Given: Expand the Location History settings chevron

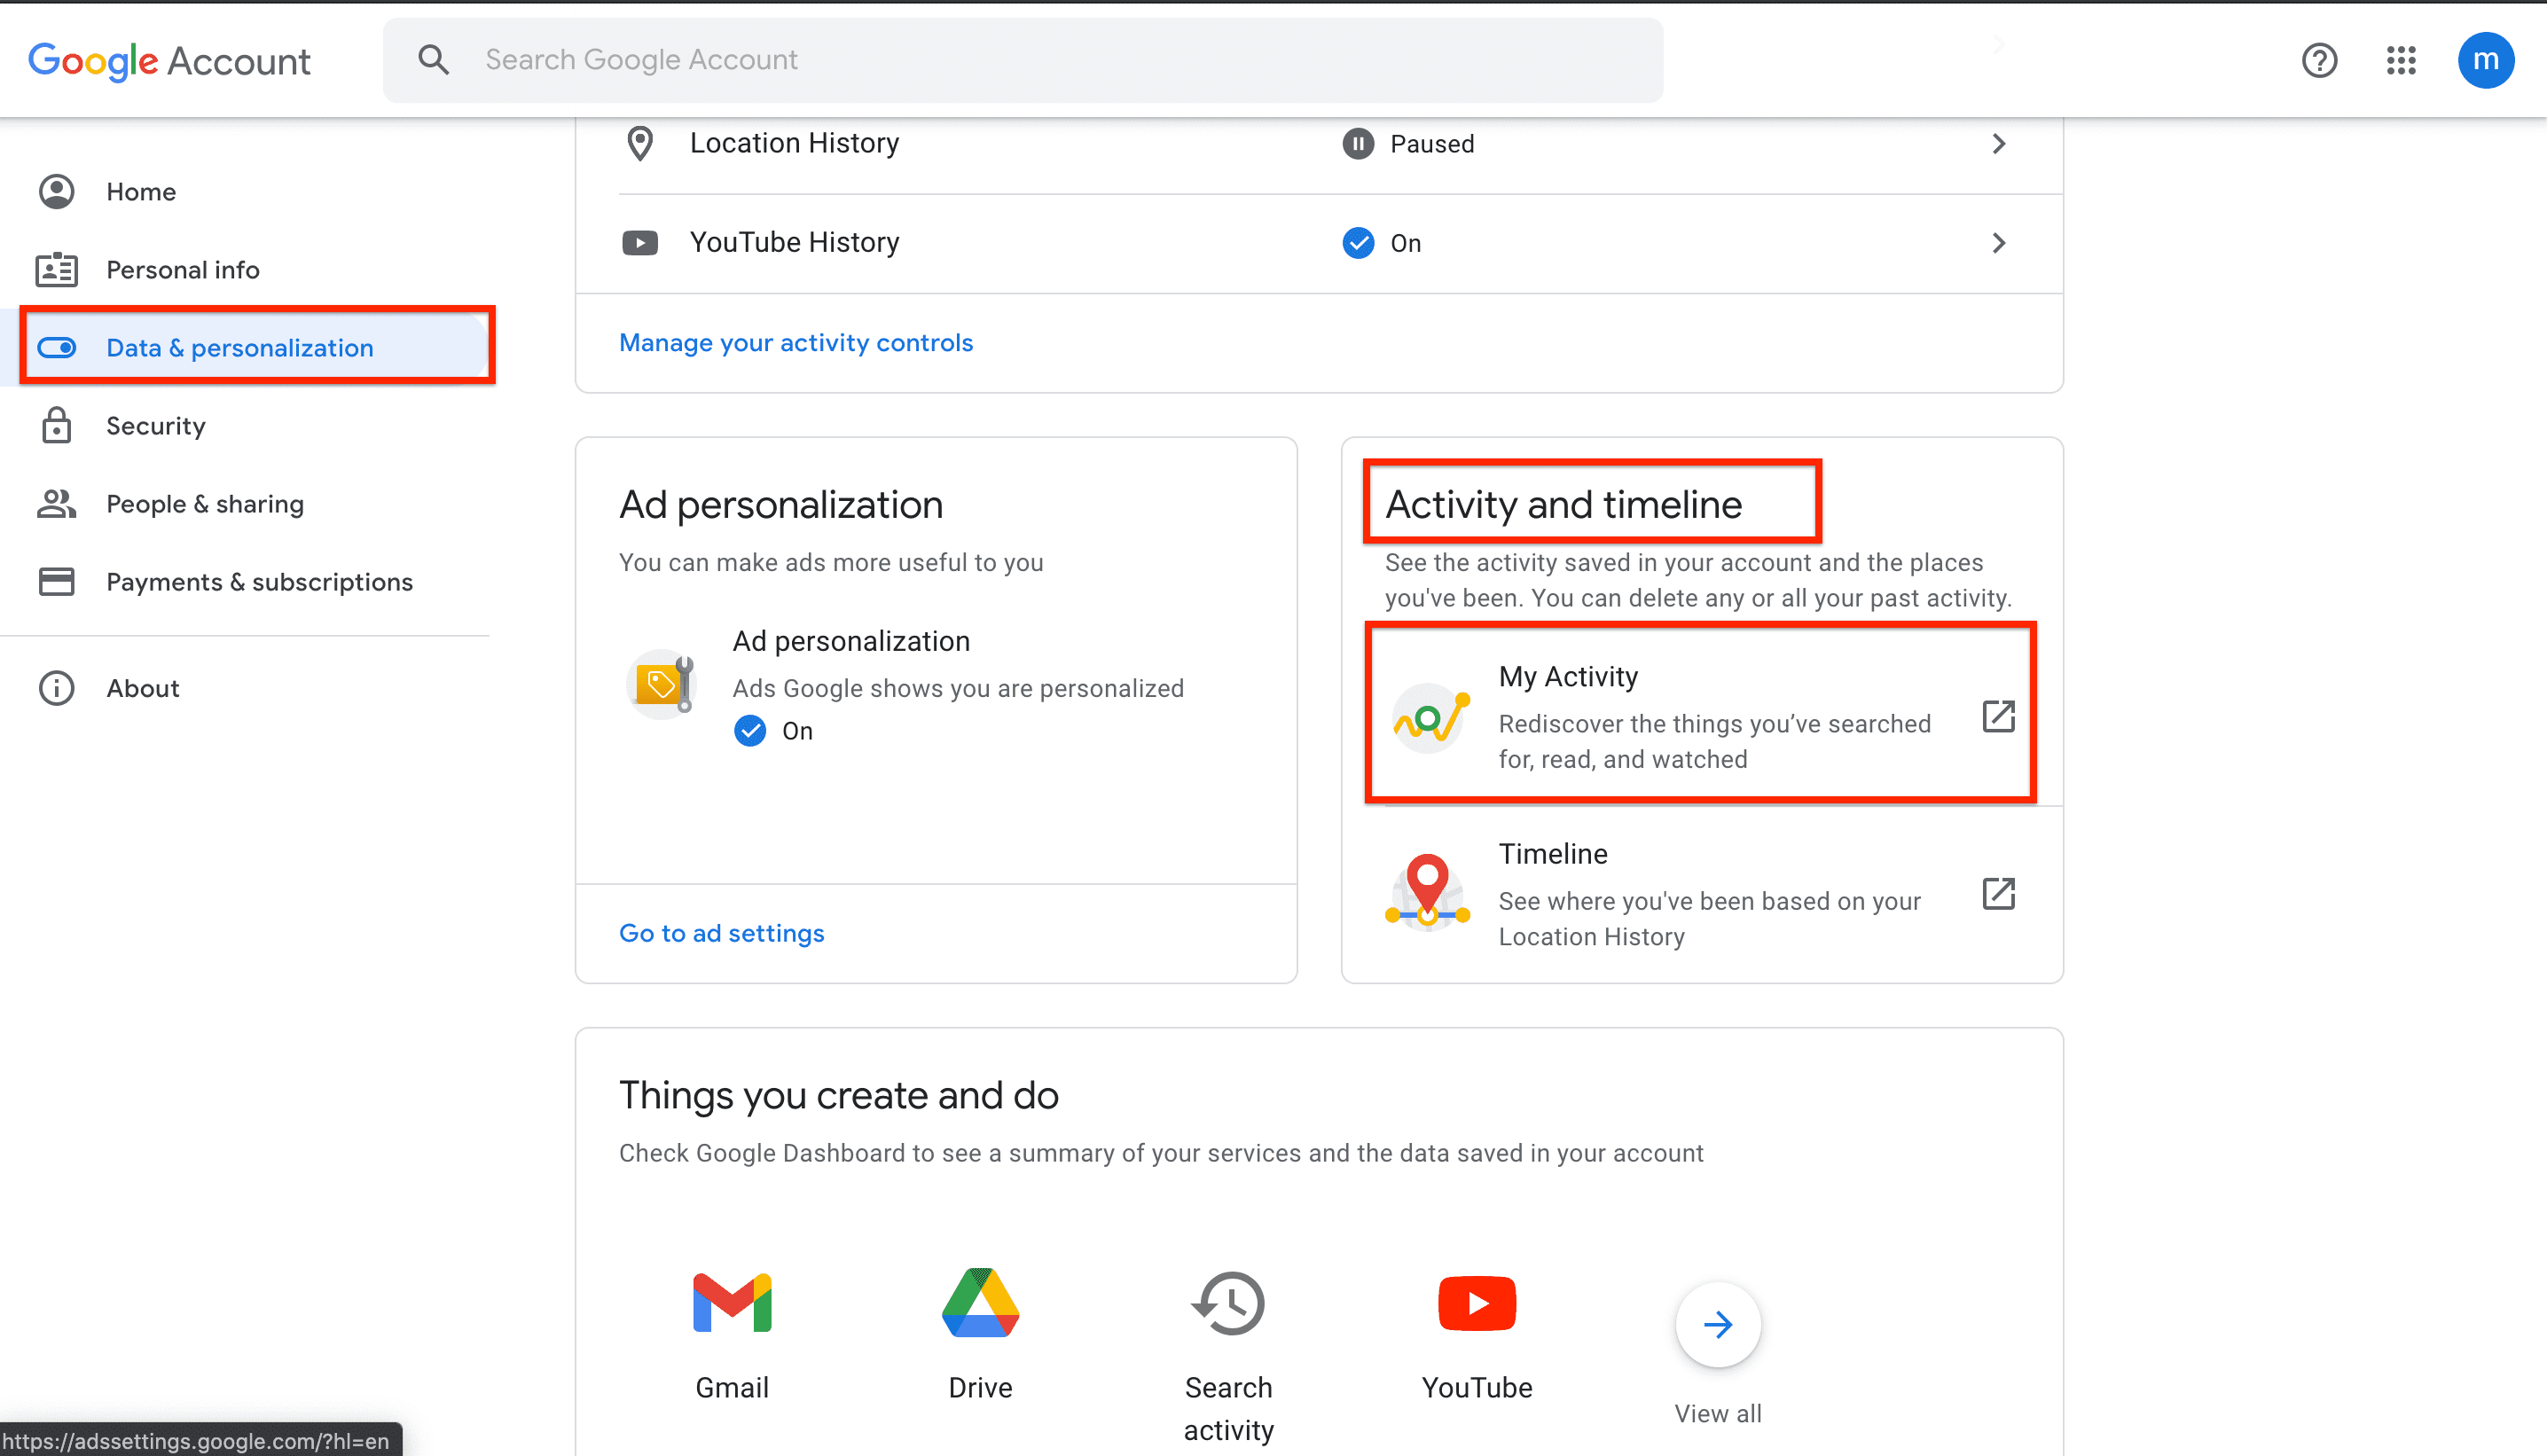Looking at the screenshot, I should pyautogui.click(x=2000, y=144).
